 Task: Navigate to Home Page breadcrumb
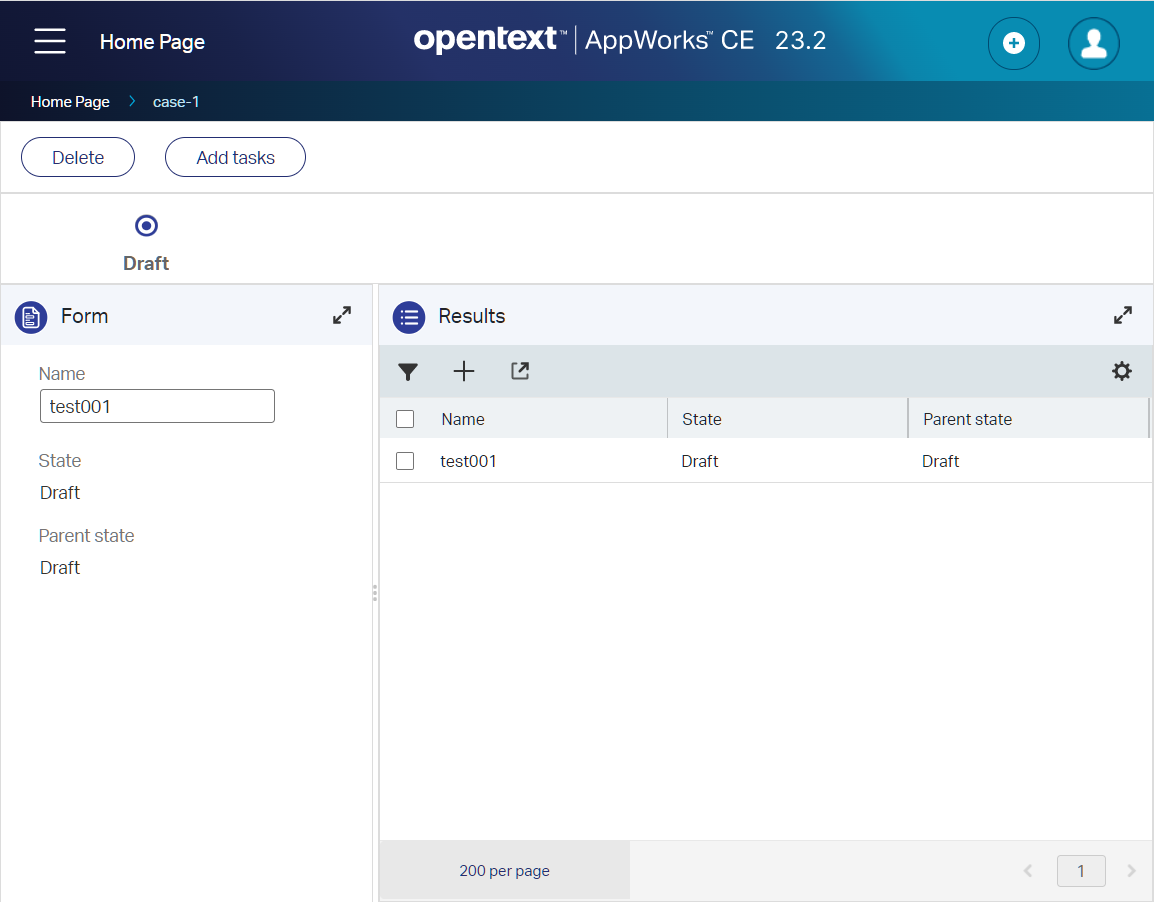coord(70,101)
